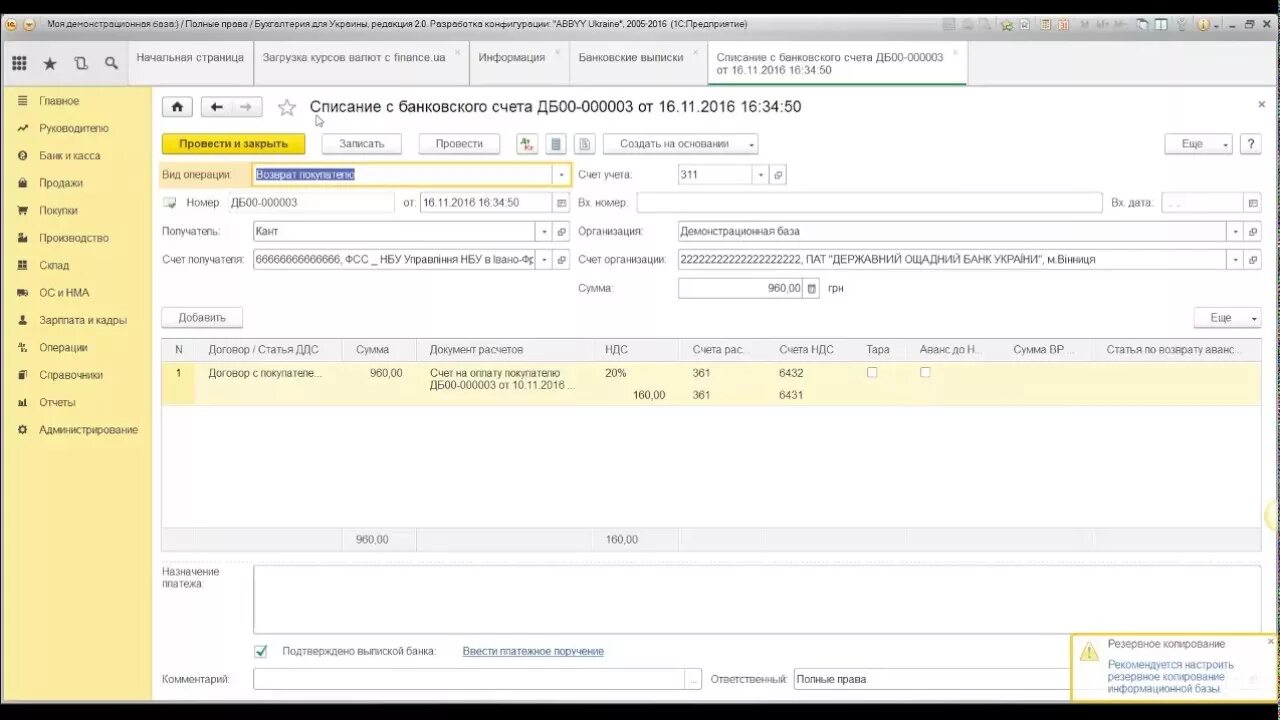Click the Статья по возврату аванс... column header
The height and width of the screenshot is (720, 1280).
tap(1174, 350)
